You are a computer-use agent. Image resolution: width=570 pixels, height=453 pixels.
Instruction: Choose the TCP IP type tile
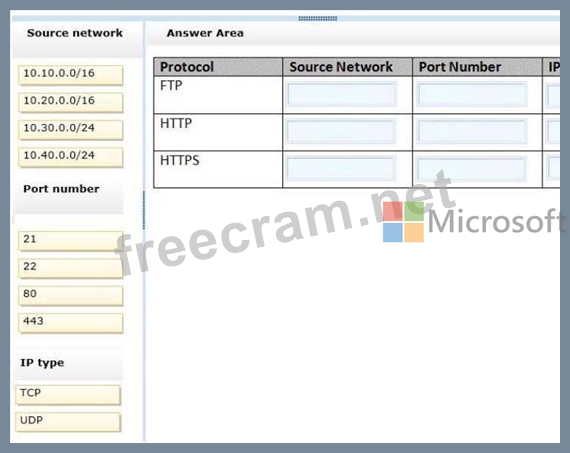click(x=68, y=395)
